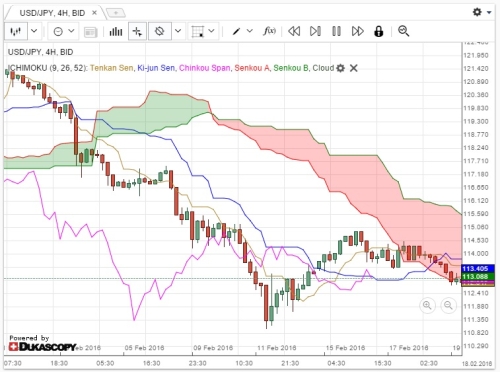Toggle the auto-shift rotate icon
This screenshot has height=372, width=500.
point(160,31)
